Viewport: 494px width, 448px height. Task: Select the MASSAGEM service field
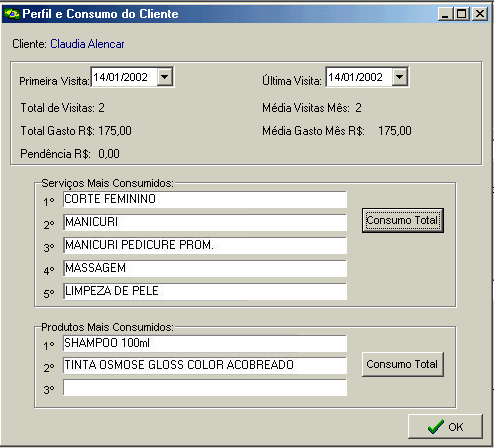(x=205, y=268)
